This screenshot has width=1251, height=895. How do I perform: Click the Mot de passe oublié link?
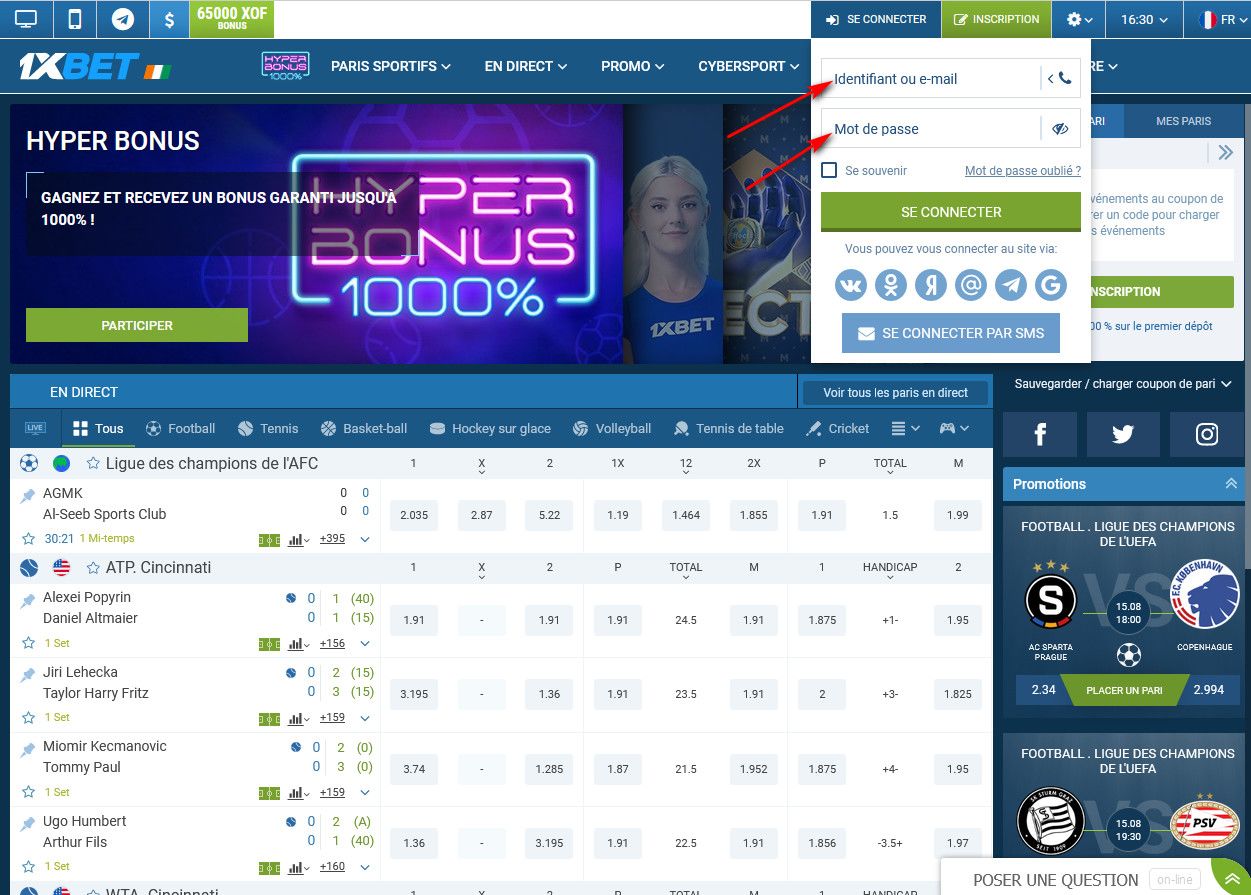pyautogui.click(x=1023, y=171)
